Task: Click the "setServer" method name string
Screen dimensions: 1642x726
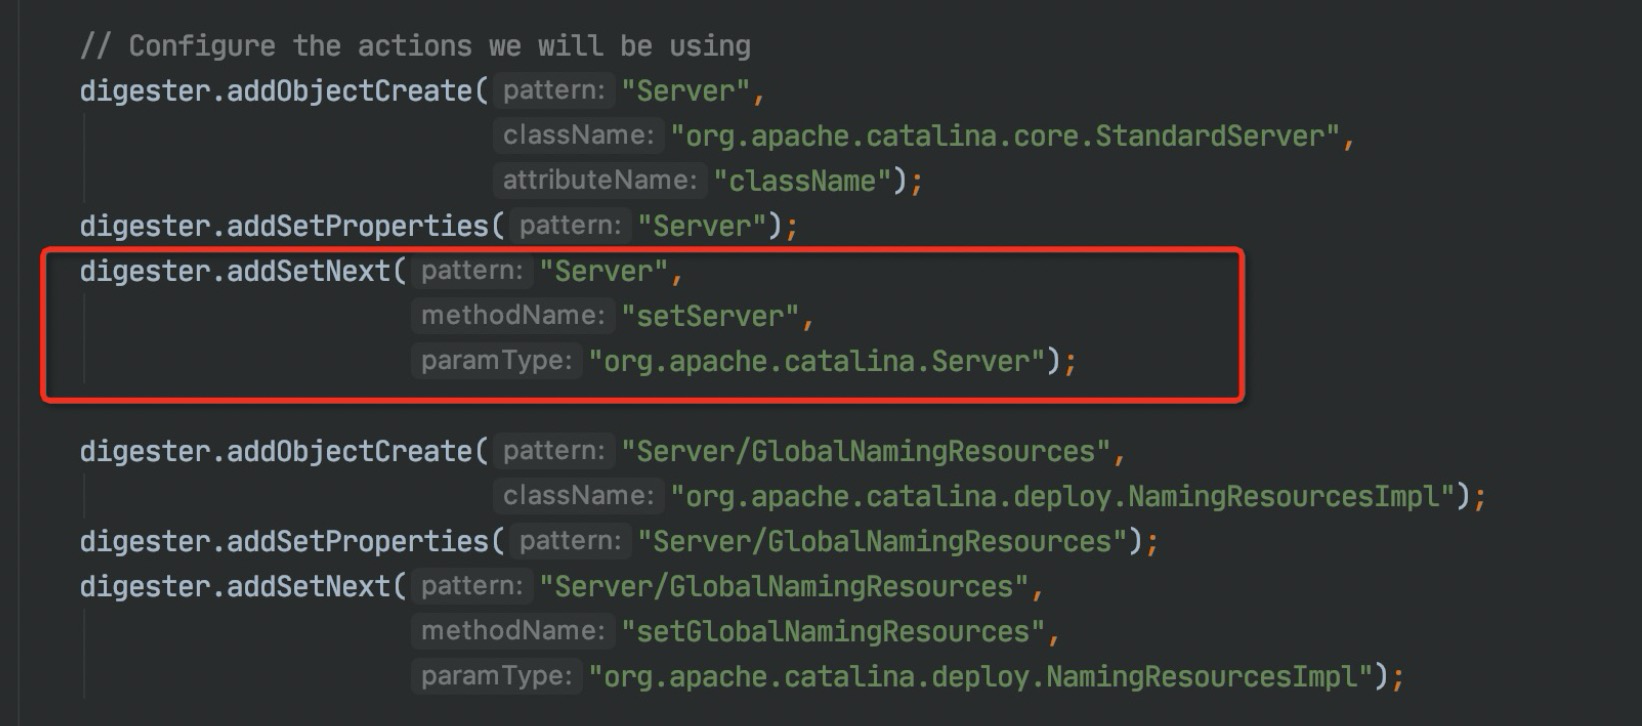Action: (710, 316)
